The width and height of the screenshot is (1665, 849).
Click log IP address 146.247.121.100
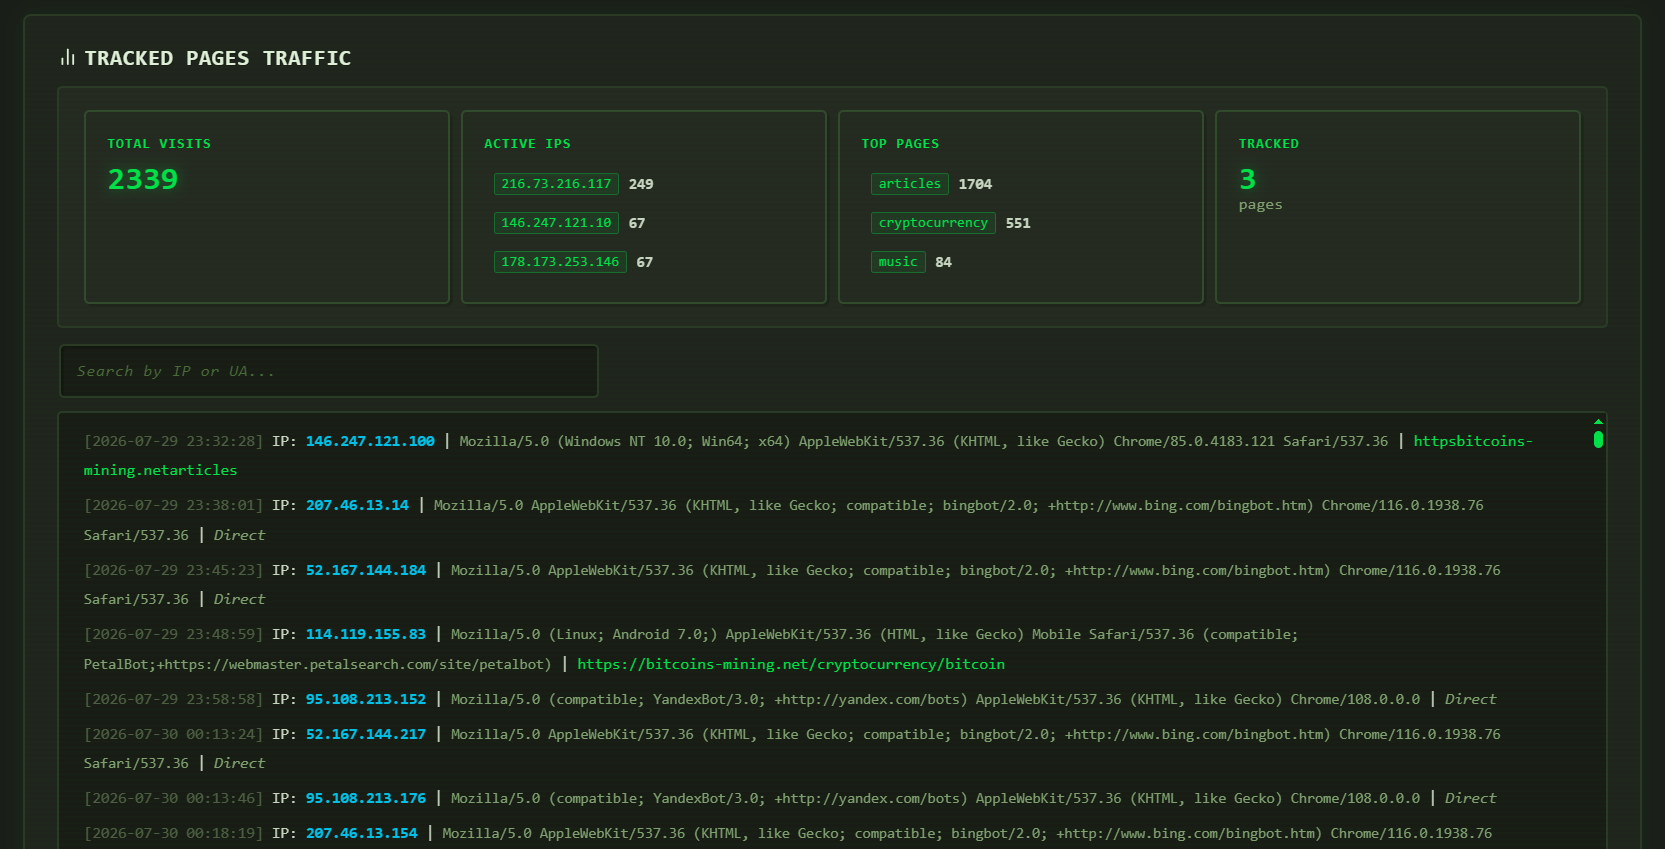(x=370, y=441)
